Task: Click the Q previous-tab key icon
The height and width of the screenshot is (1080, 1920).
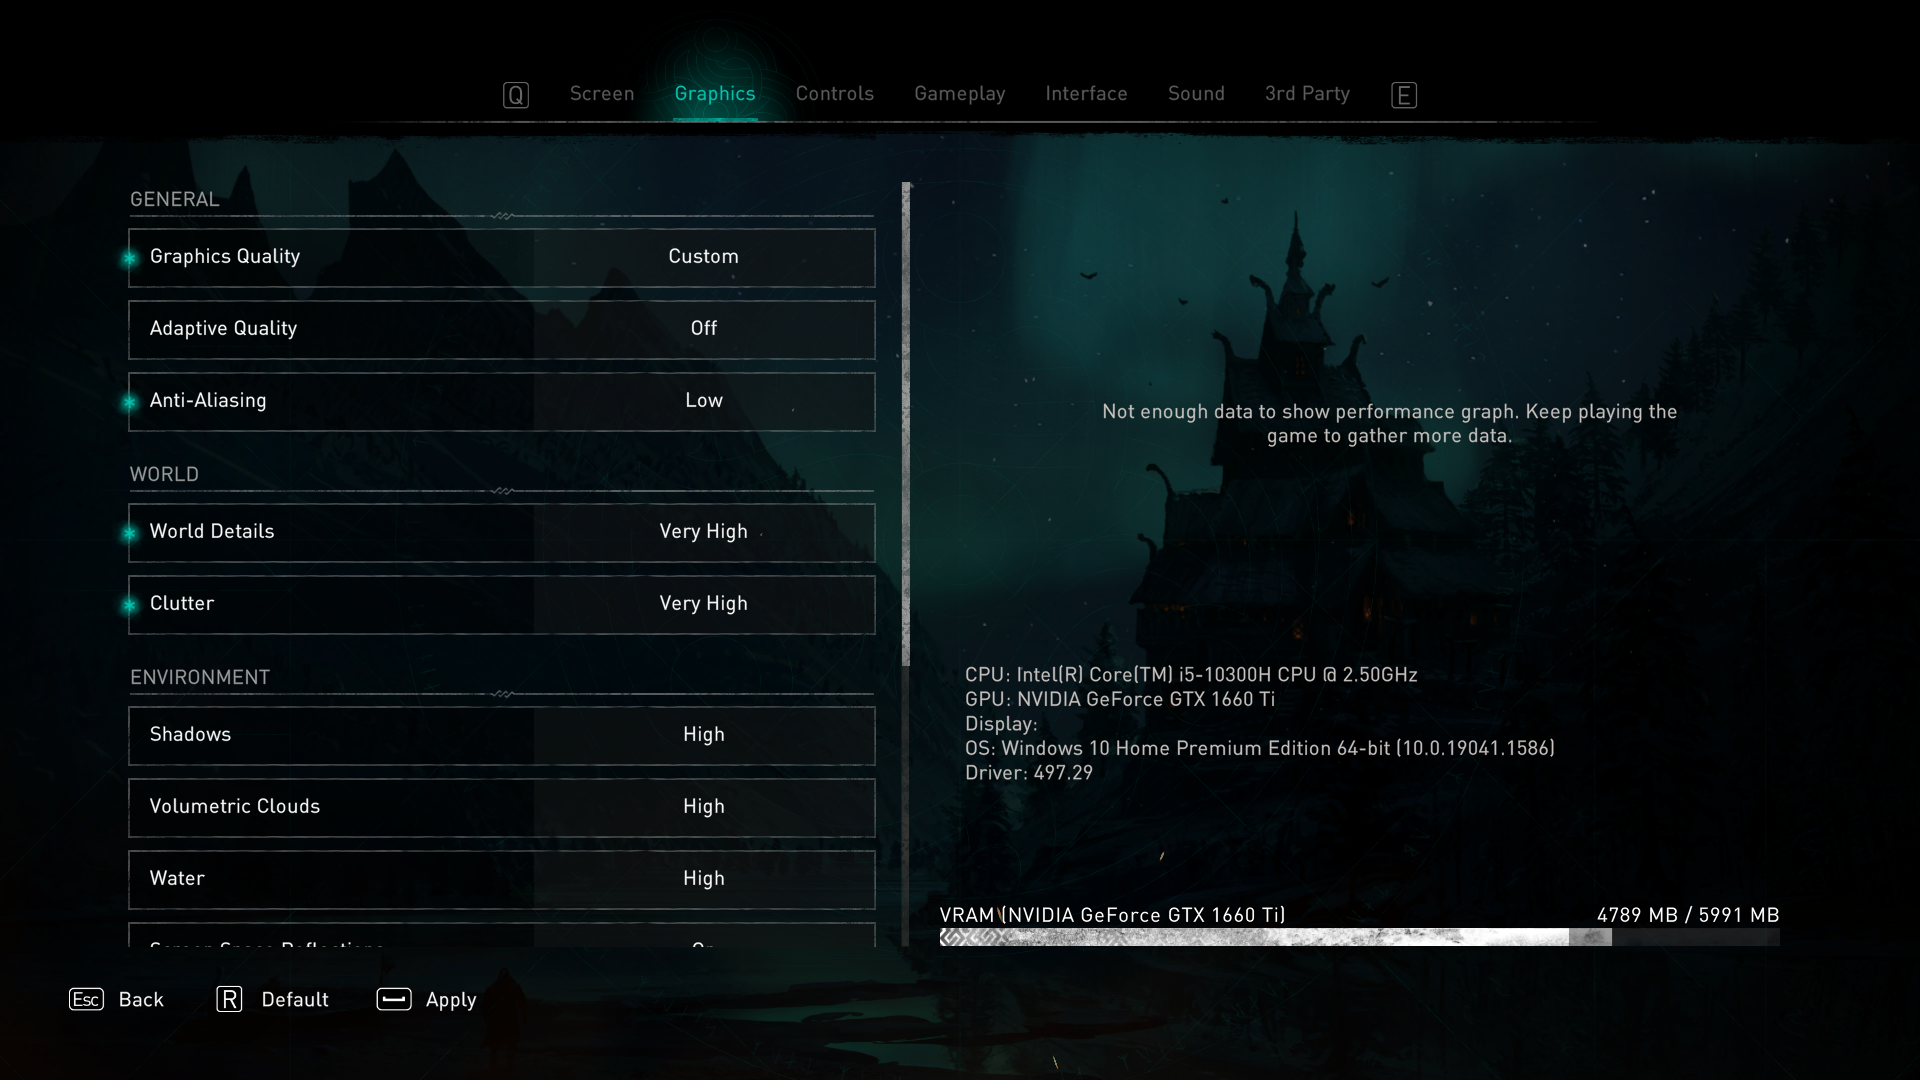Action: tap(515, 95)
